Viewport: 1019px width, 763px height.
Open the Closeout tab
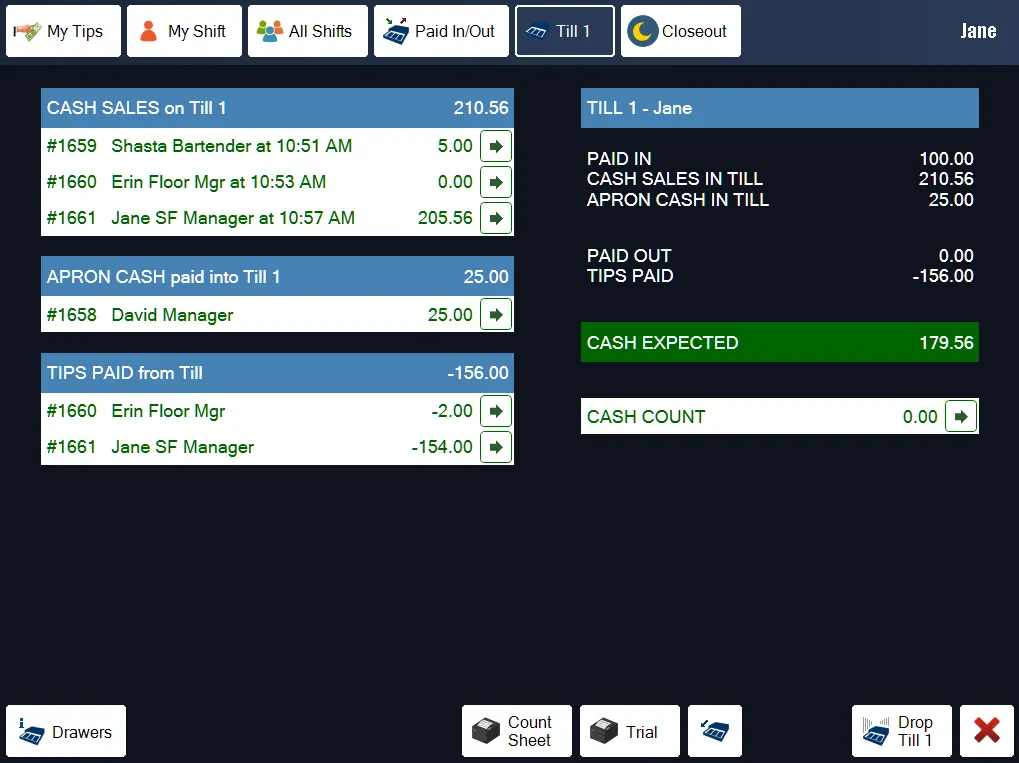click(x=680, y=31)
